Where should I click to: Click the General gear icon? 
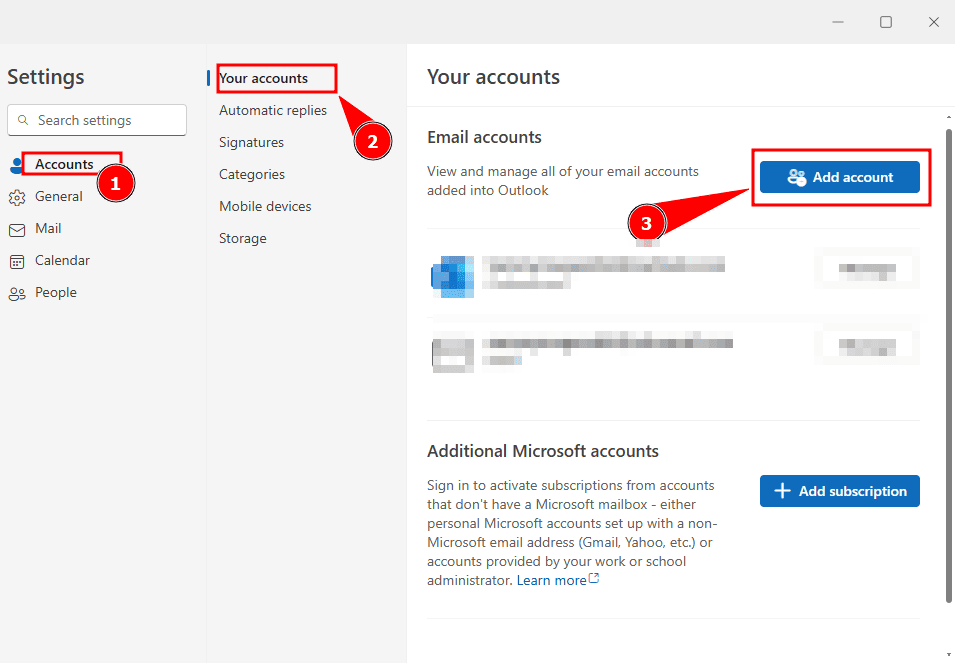click(x=17, y=197)
